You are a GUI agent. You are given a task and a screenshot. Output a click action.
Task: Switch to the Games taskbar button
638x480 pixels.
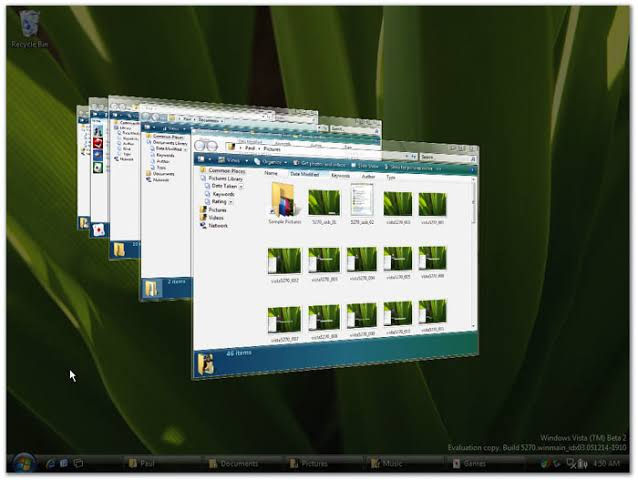487,463
